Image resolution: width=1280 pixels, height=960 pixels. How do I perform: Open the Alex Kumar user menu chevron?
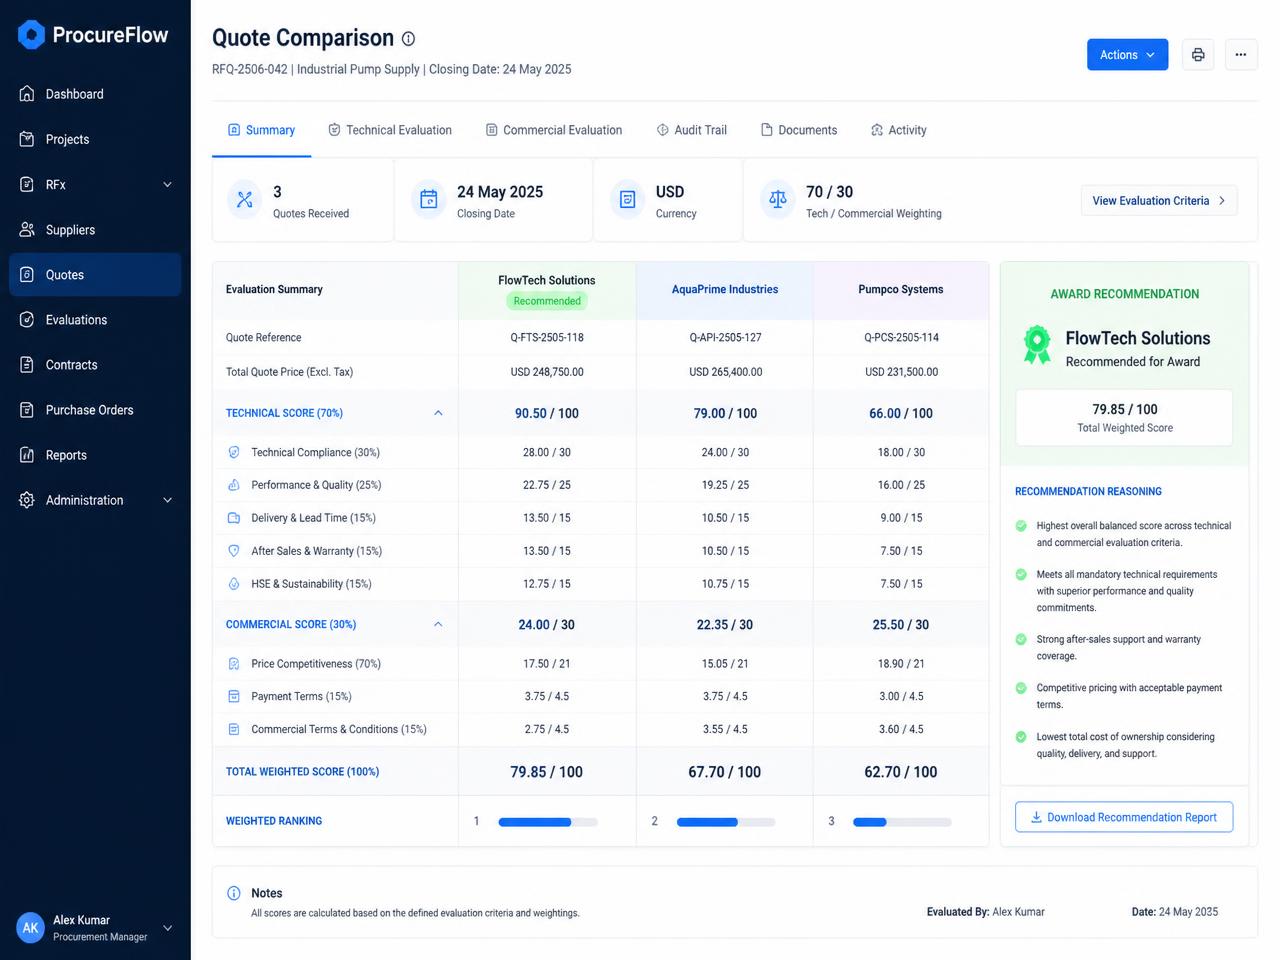coord(167,928)
